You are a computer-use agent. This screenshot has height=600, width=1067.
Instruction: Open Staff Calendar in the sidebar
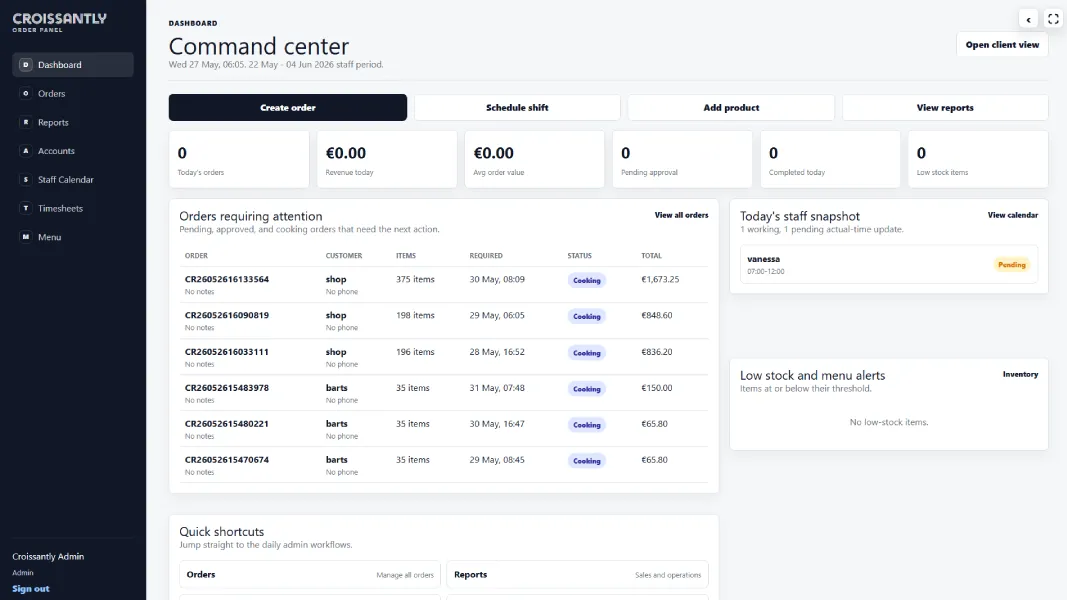(73, 180)
